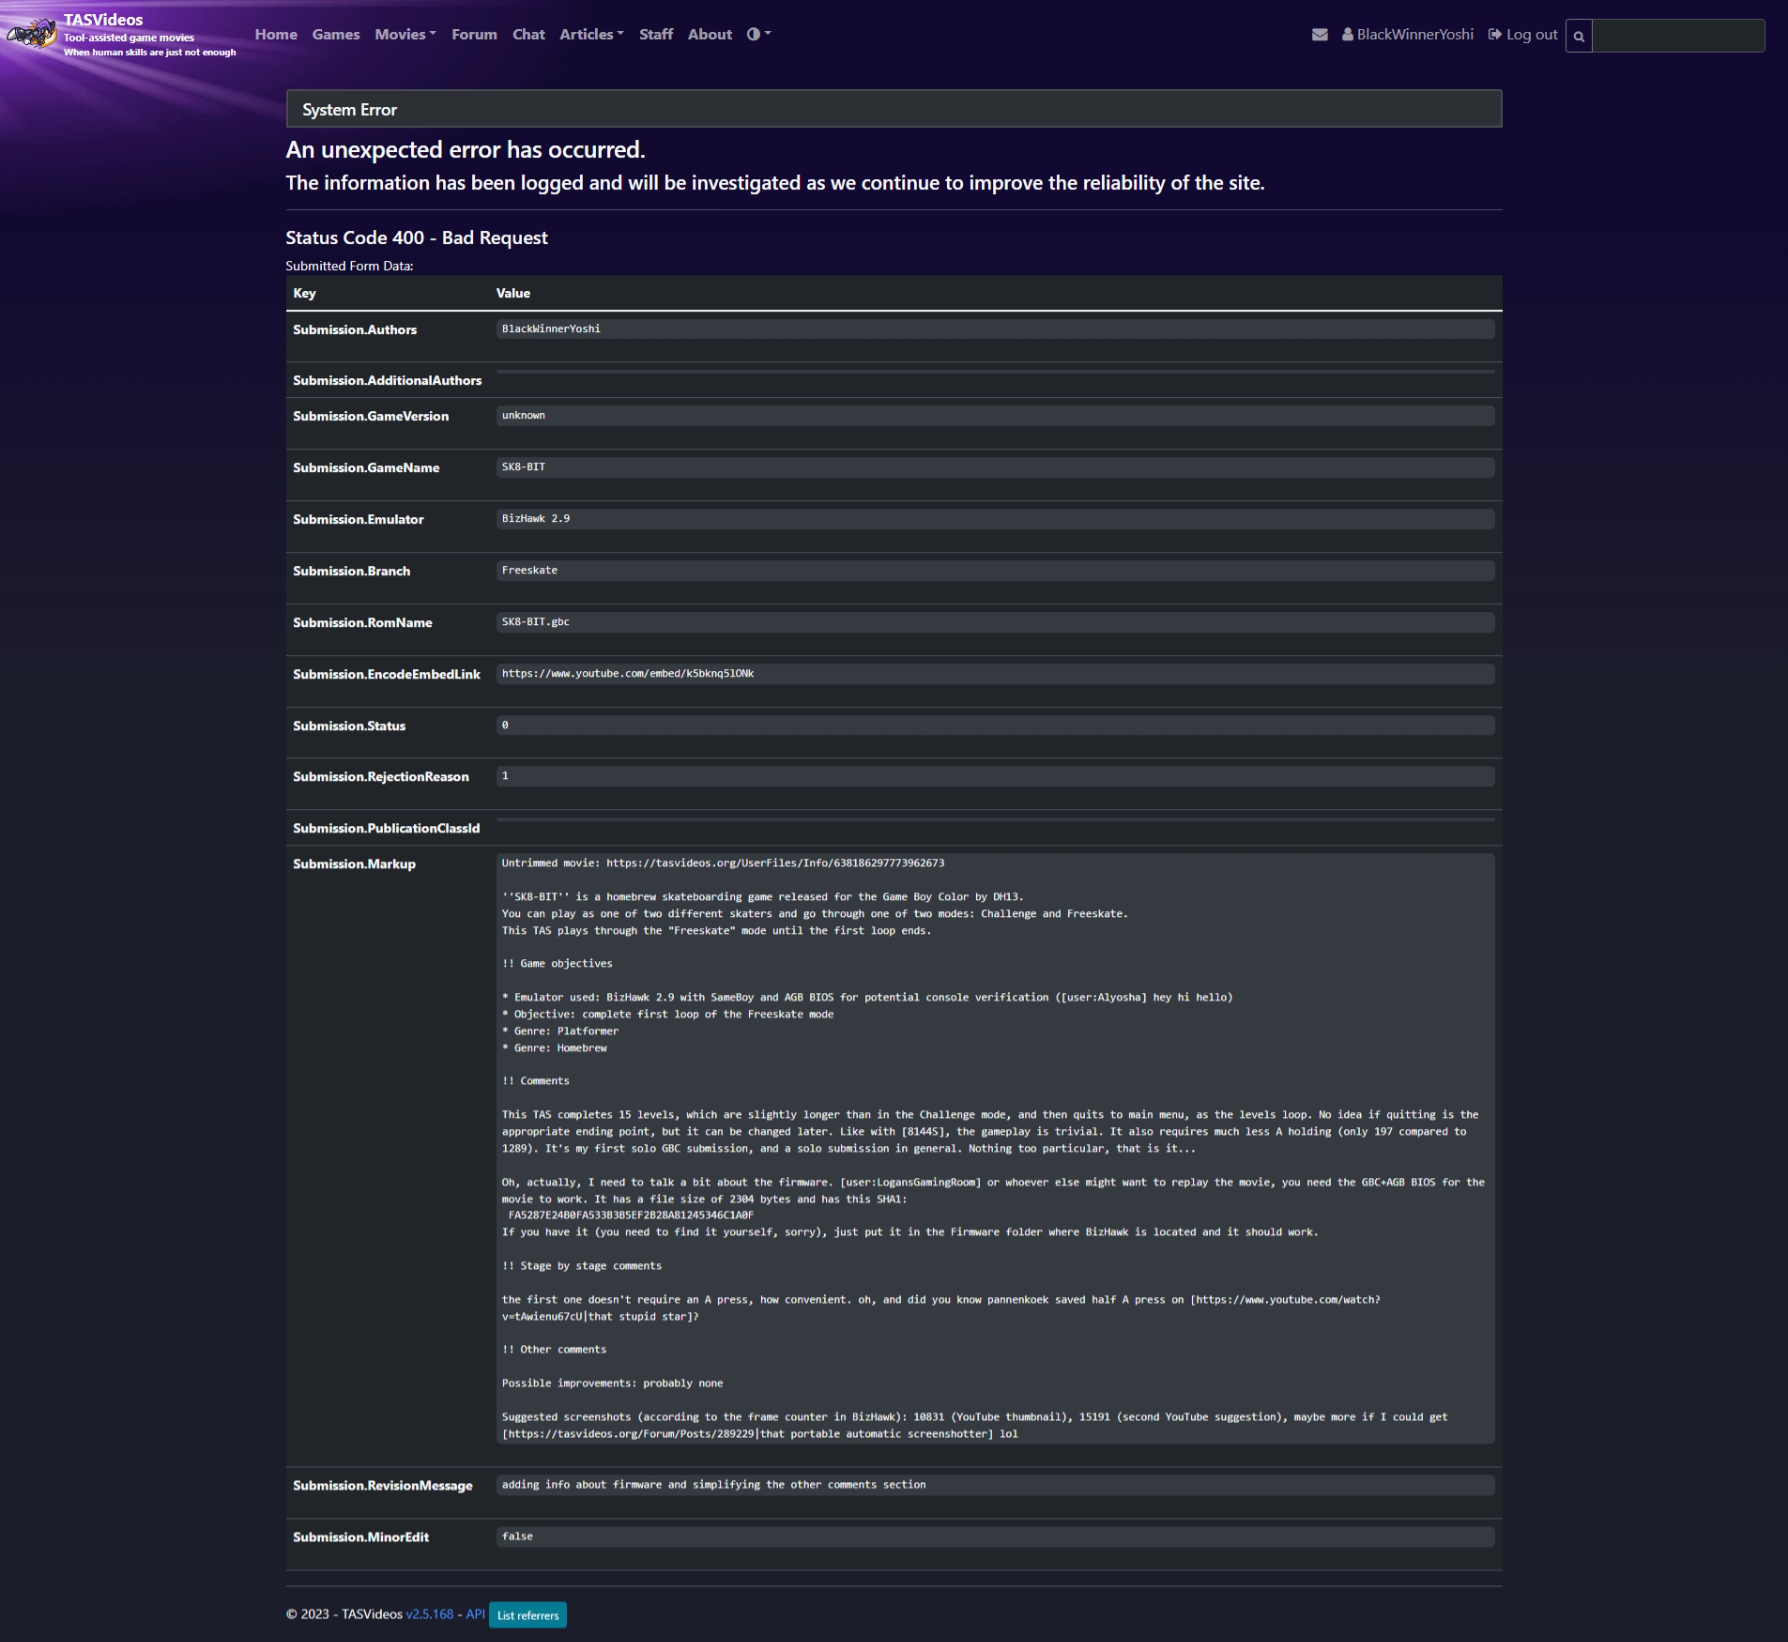Click the TASVideos site title link
The image size is (1788, 1642).
[x=103, y=20]
